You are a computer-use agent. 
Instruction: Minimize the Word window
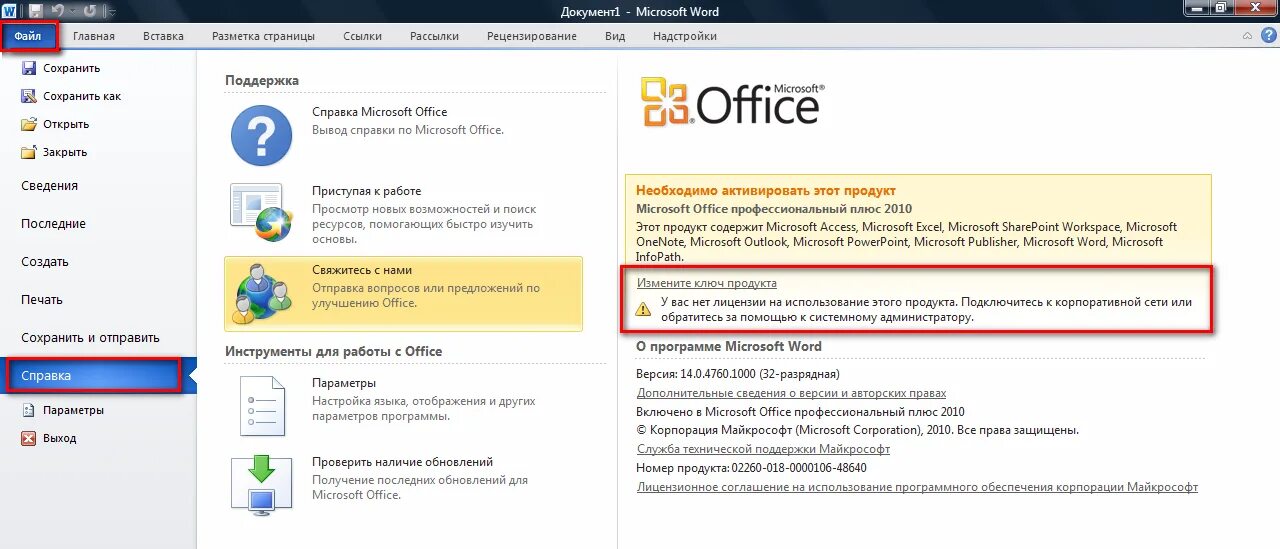point(1197,8)
